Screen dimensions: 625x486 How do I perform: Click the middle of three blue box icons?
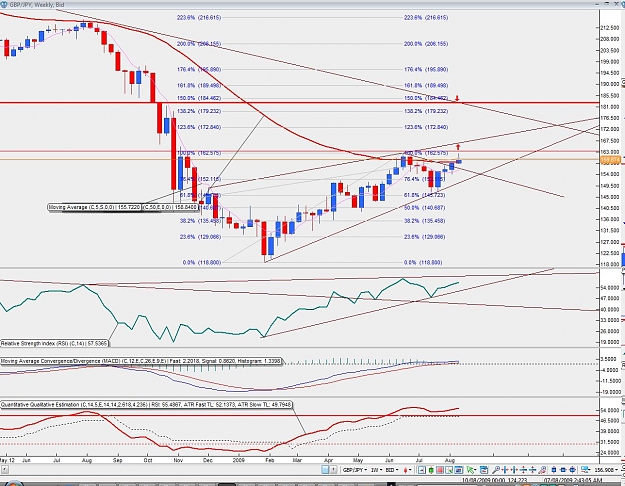click(x=563, y=470)
